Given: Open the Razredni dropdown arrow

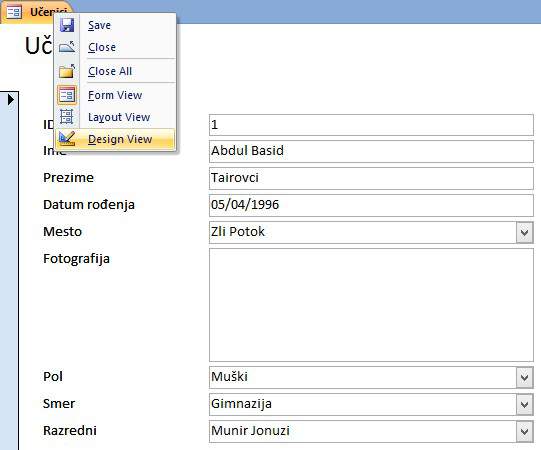Looking at the screenshot, I should 524,431.
